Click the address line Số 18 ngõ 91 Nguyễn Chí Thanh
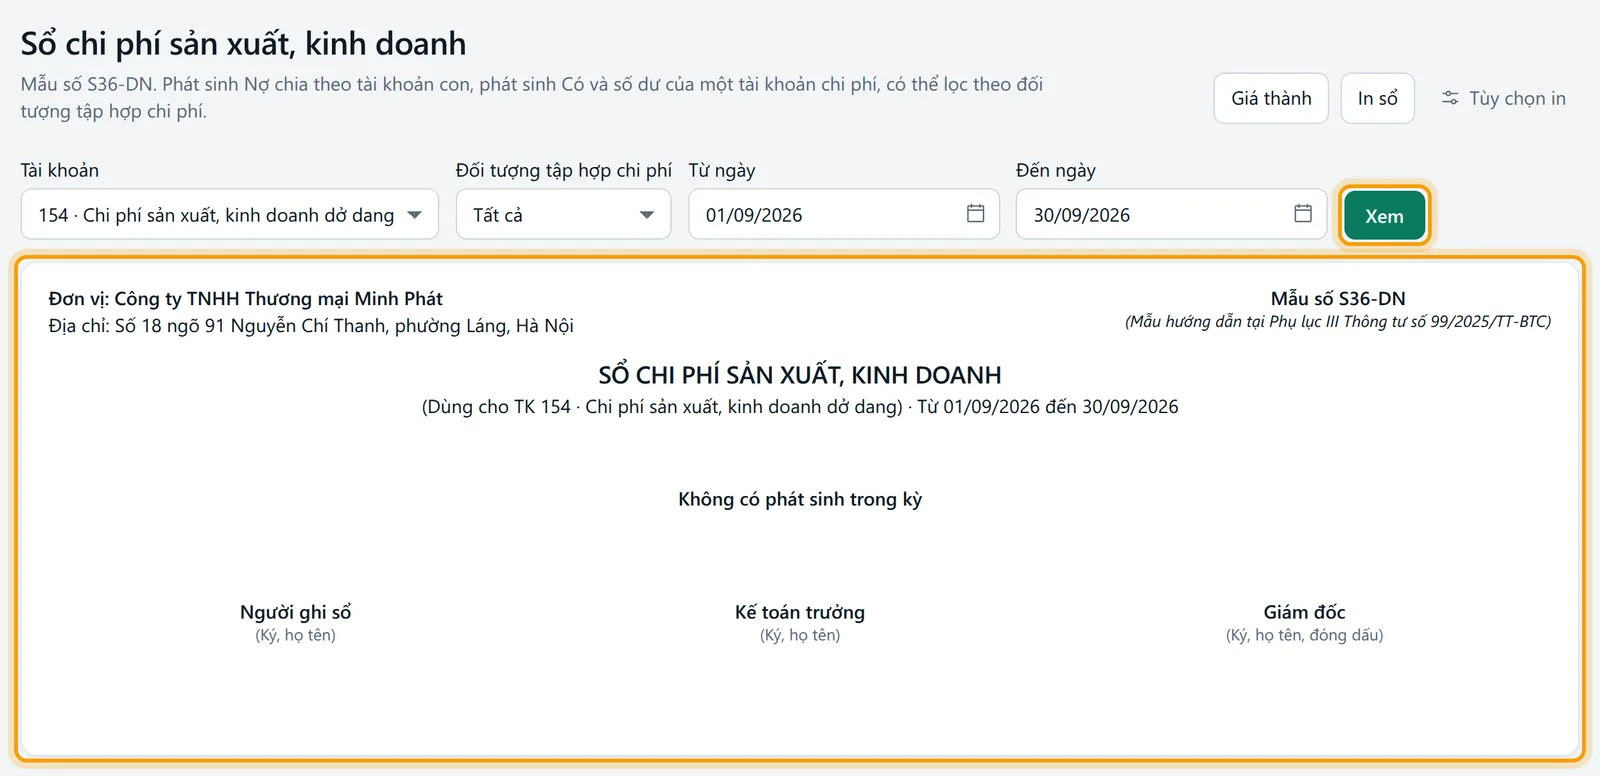Screen dimensions: 1600x776 (x=311, y=326)
